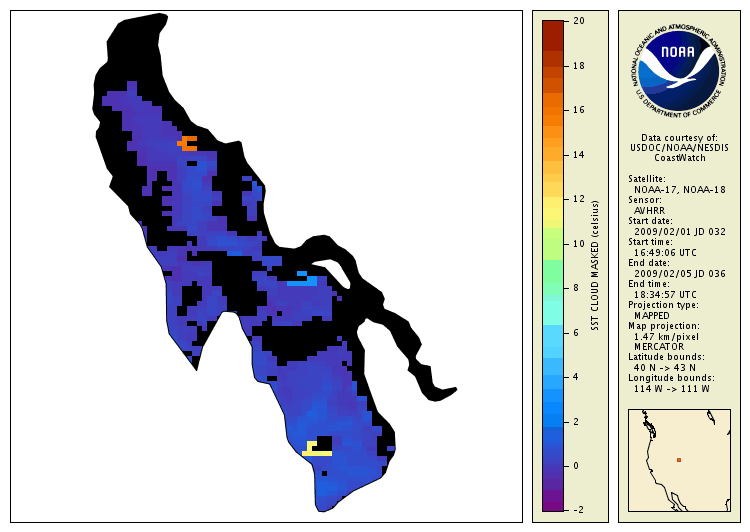Click the -2 tick label on the colorbar
750x532 pixels.
tap(578, 510)
